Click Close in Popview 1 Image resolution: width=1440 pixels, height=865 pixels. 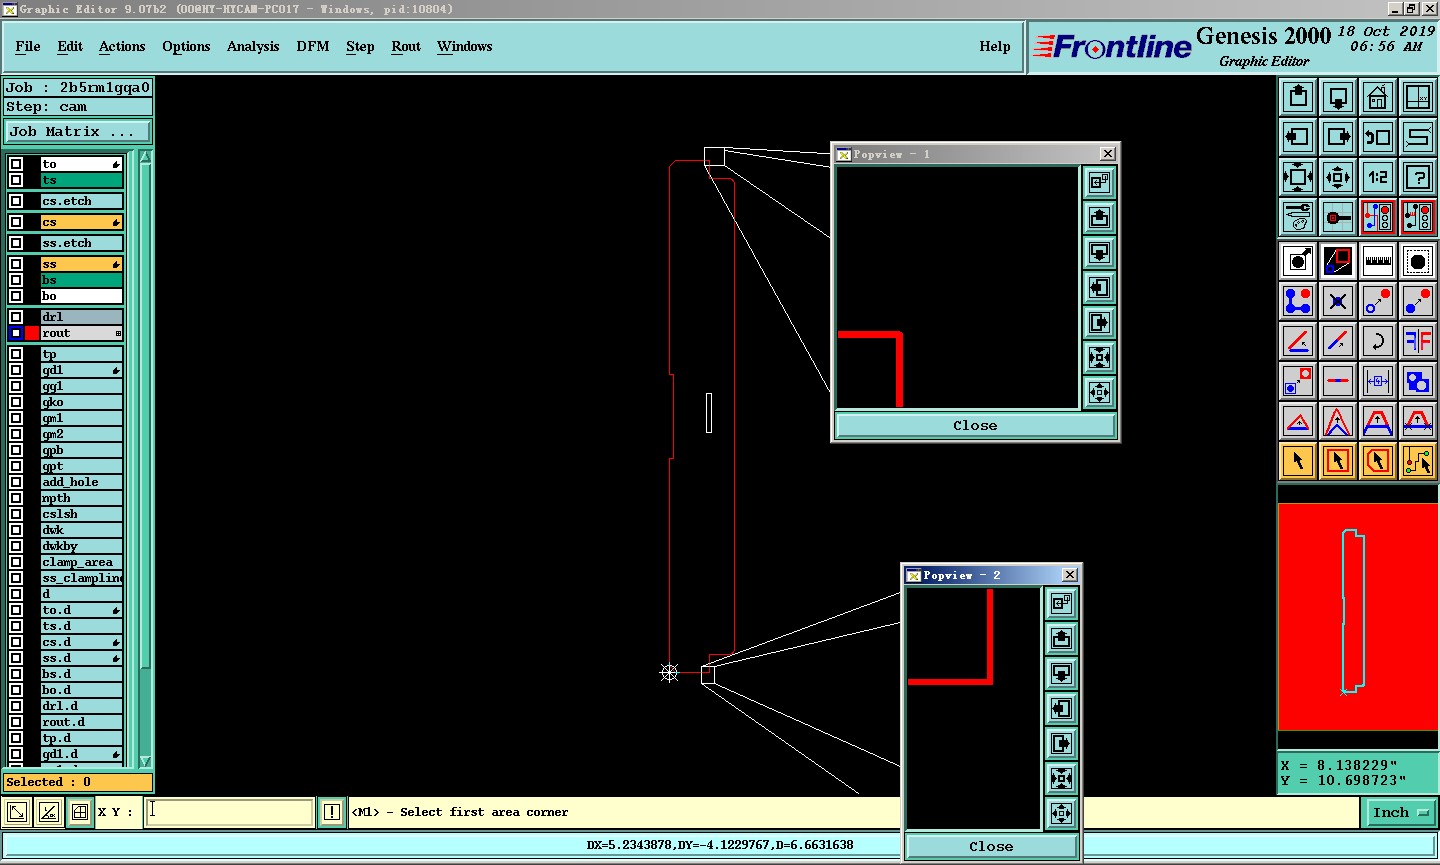click(975, 425)
